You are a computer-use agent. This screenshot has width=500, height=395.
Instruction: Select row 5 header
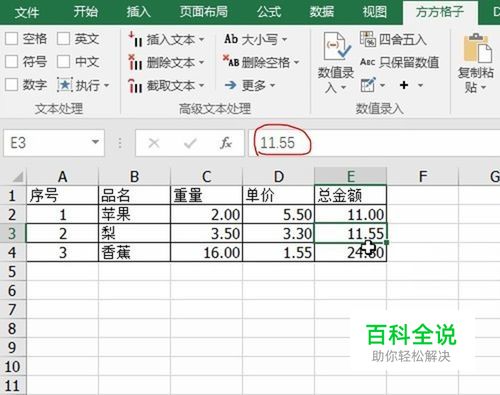click(13, 271)
